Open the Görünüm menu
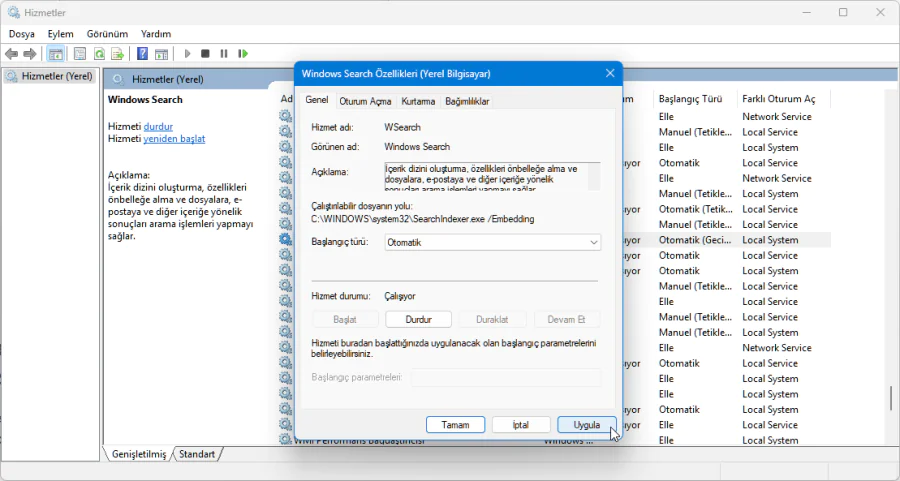The height and width of the screenshot is (481, 900). (107, 34)
